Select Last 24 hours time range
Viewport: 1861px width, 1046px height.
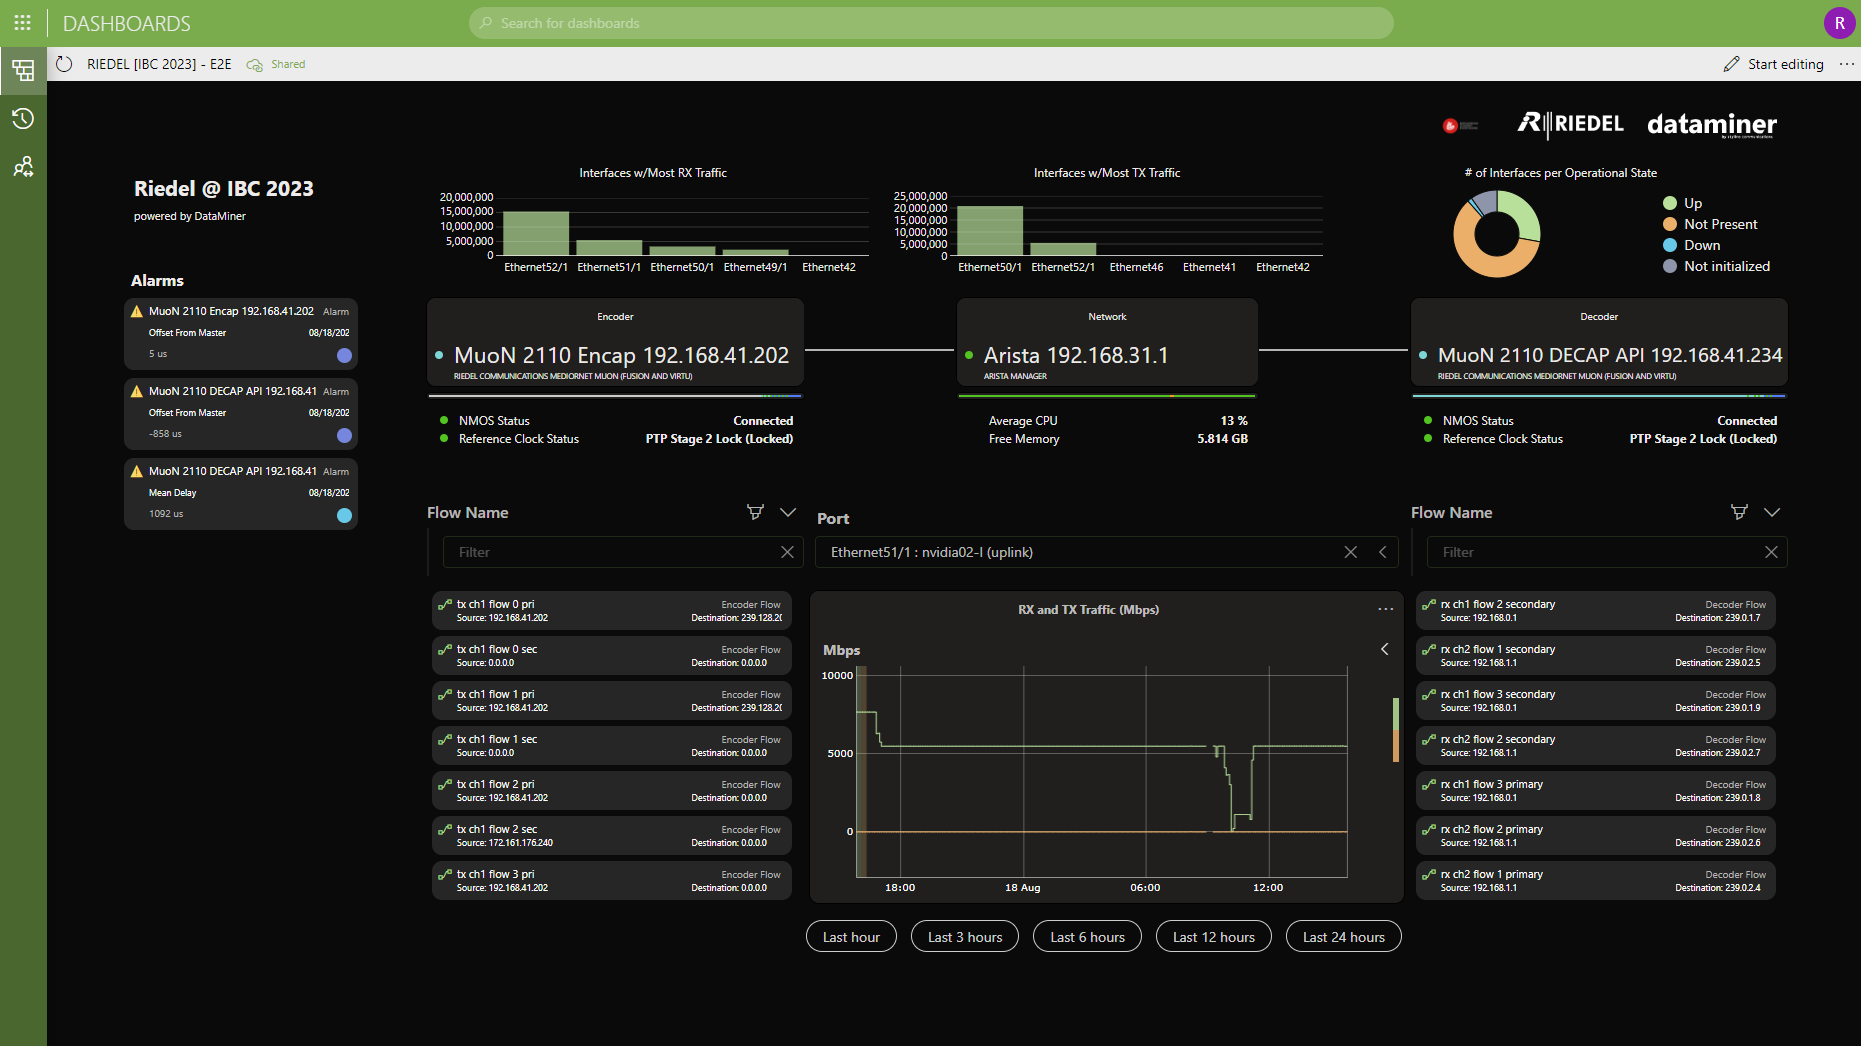1344,937
